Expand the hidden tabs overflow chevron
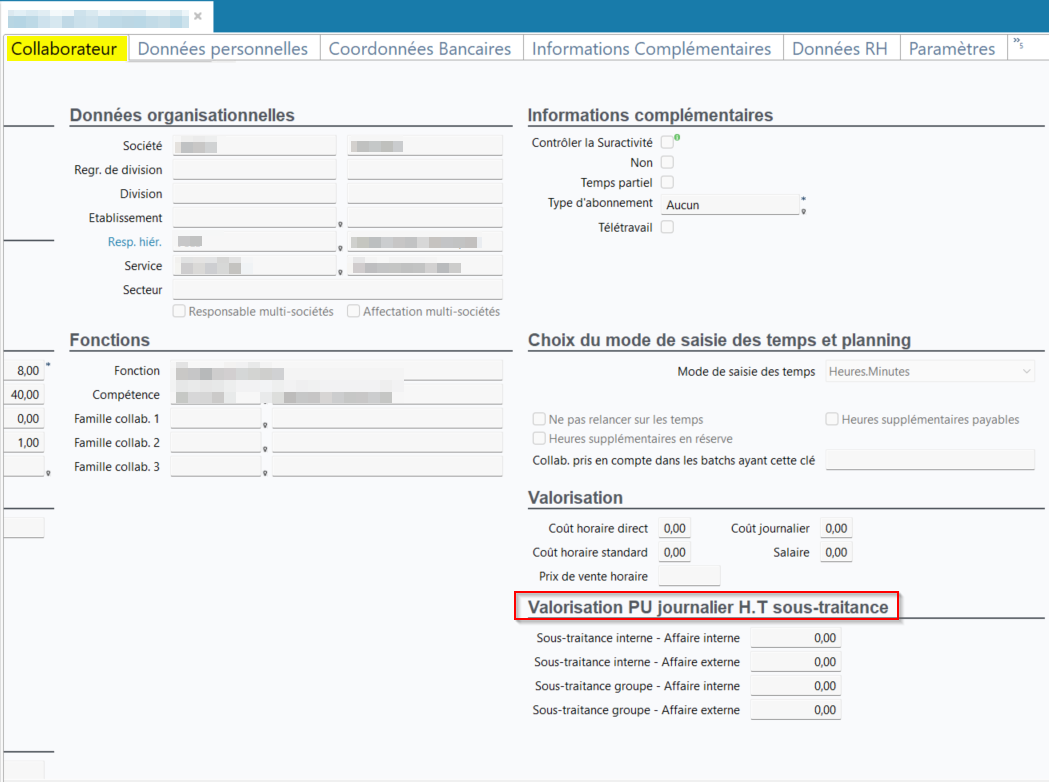The width and height of the screenshot is (1049, 782). (1017, 43)
